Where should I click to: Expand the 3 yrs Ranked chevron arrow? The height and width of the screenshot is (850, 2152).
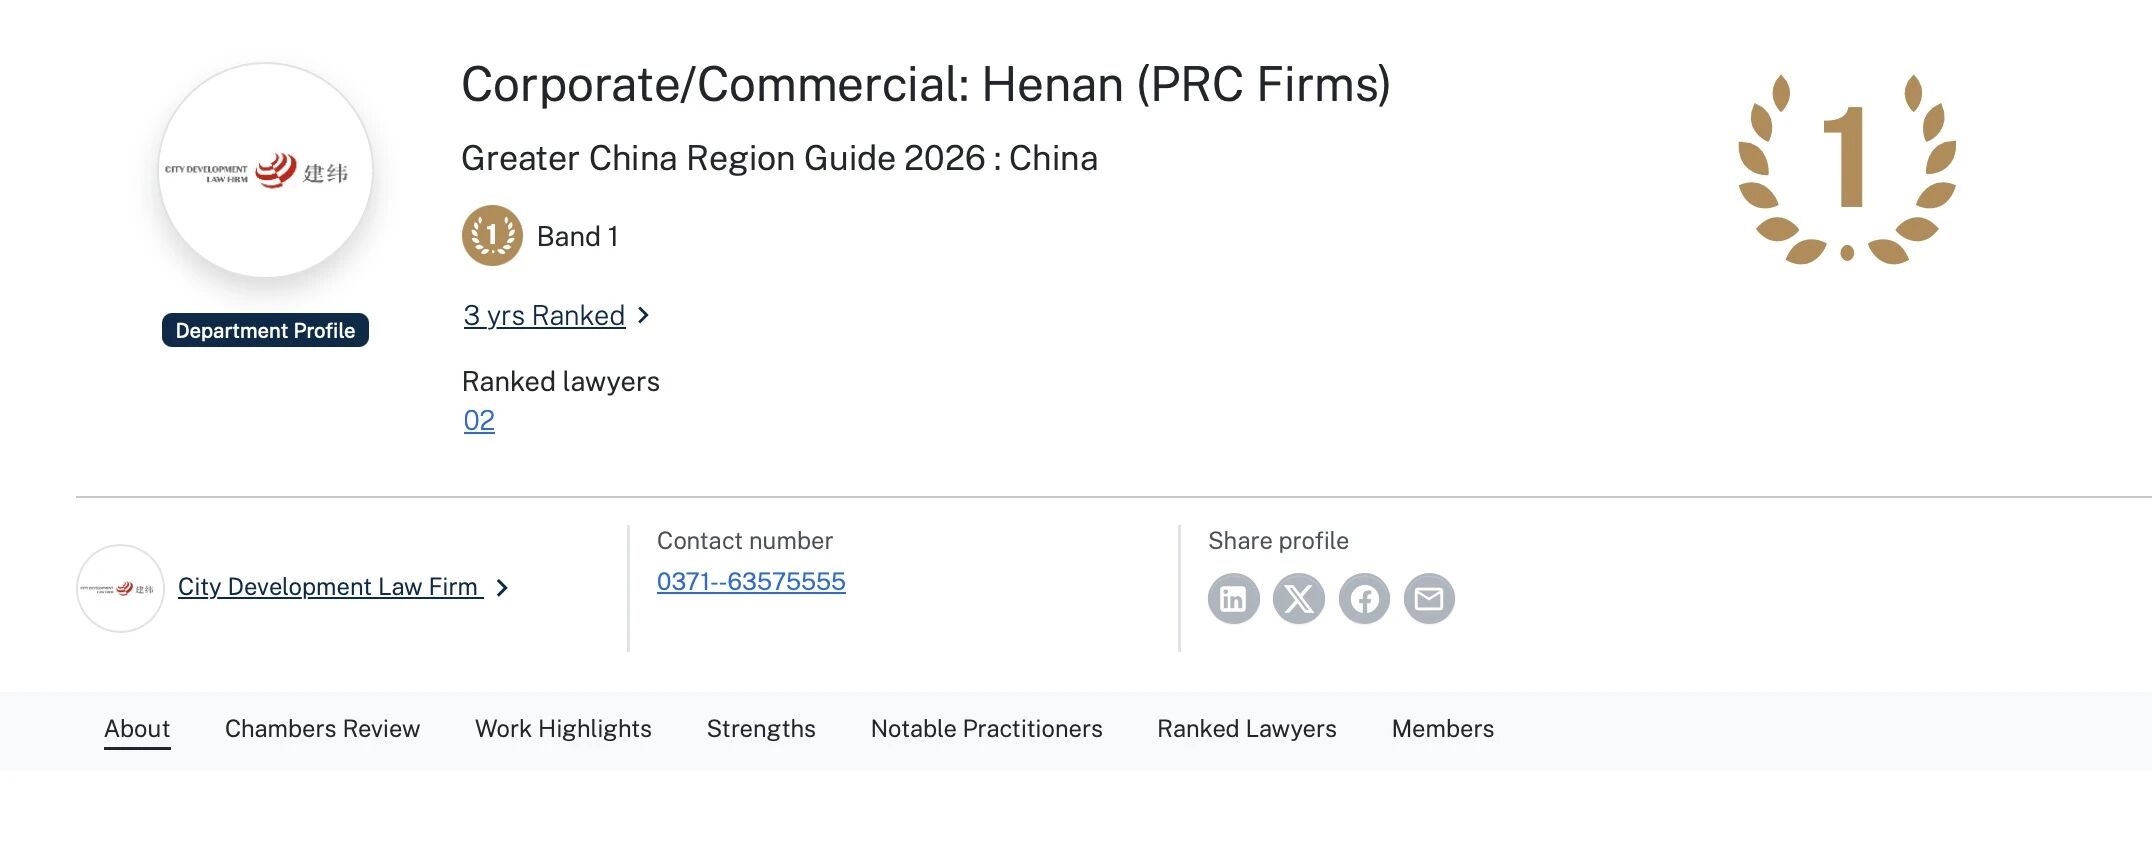pyautogui.click(x=644, y=316)
